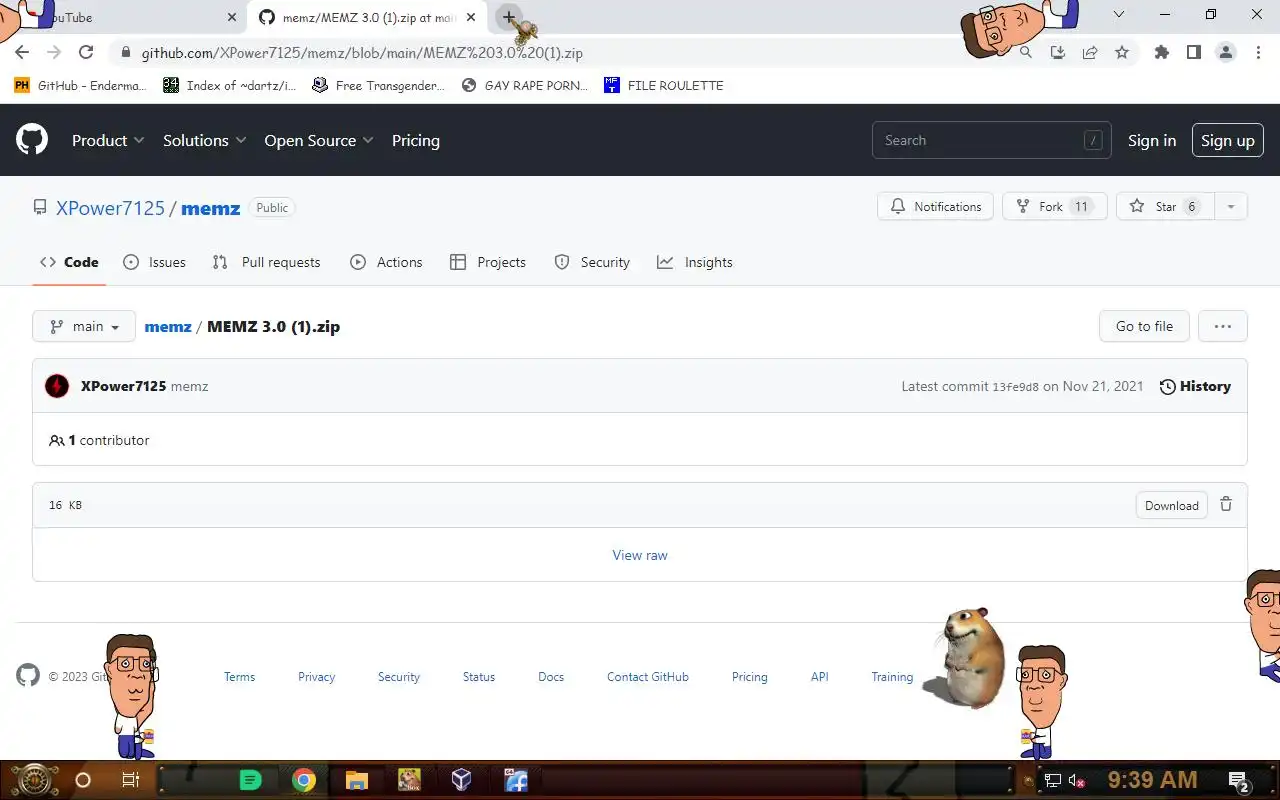
Task: Star the repository with Star button
Action: [1165, 207]
